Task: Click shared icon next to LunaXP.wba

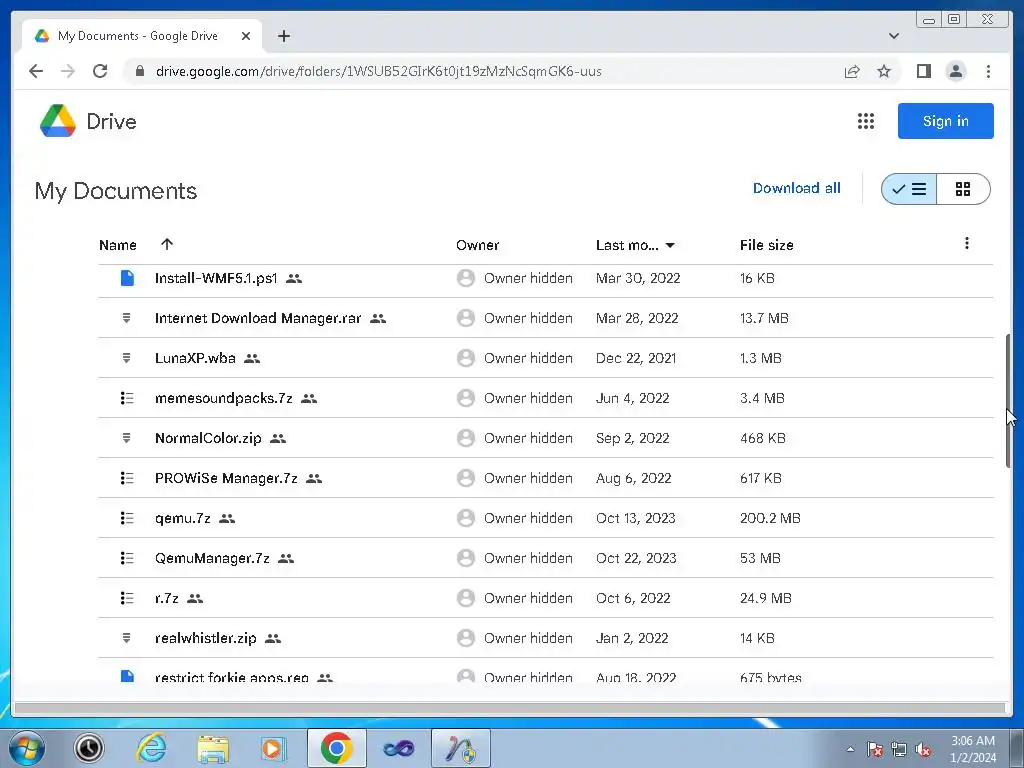Action: pyautogui.click(x=252, y=359)
